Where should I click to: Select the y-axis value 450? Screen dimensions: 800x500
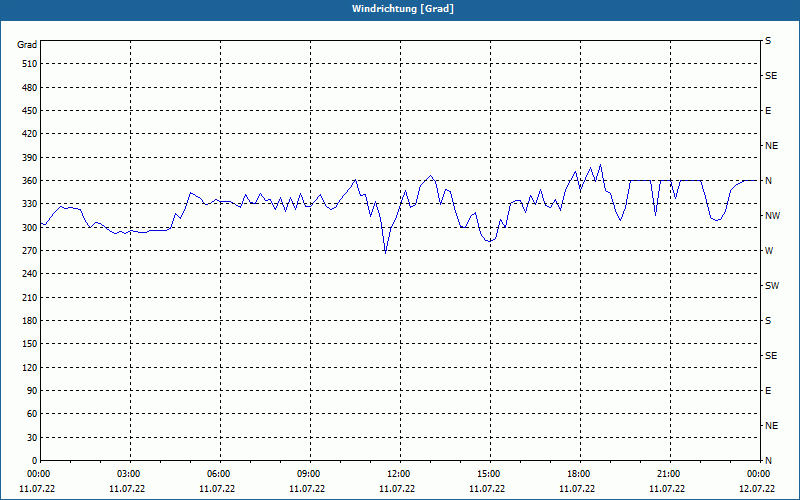(30, 111)
